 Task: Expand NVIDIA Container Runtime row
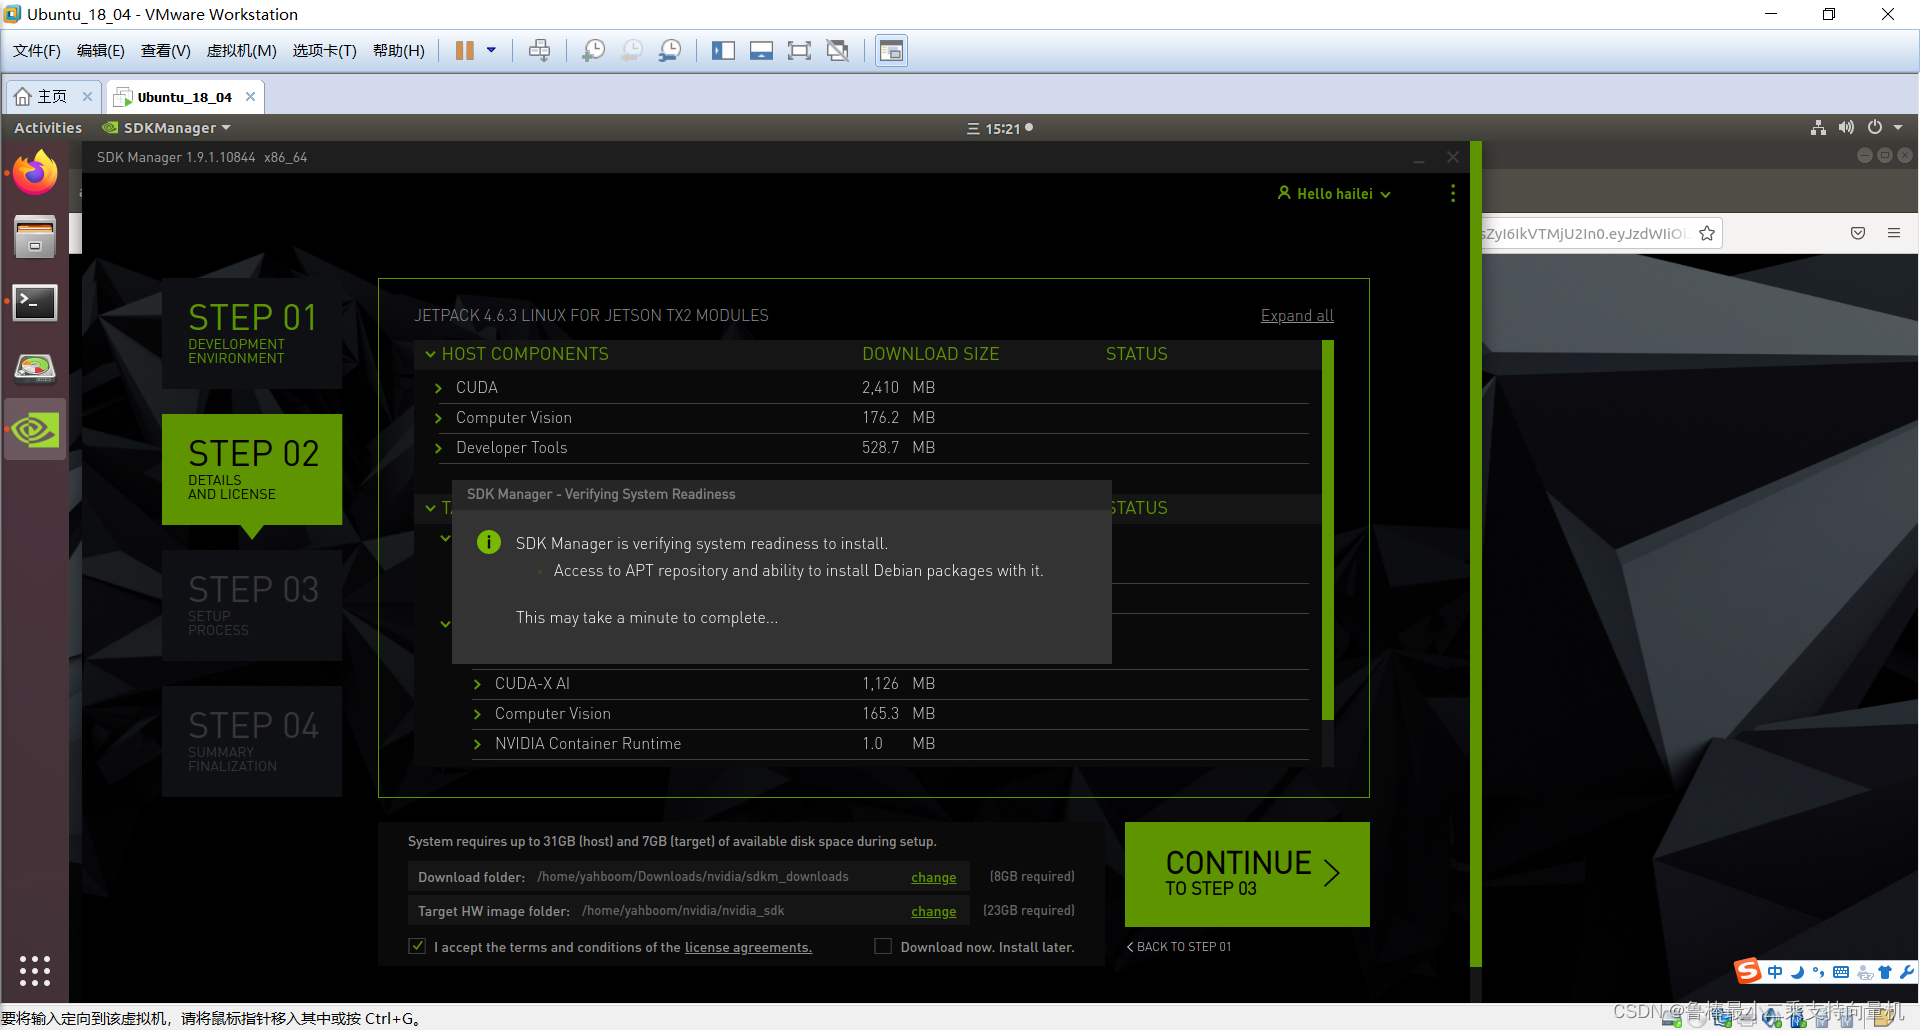[477, 744]
